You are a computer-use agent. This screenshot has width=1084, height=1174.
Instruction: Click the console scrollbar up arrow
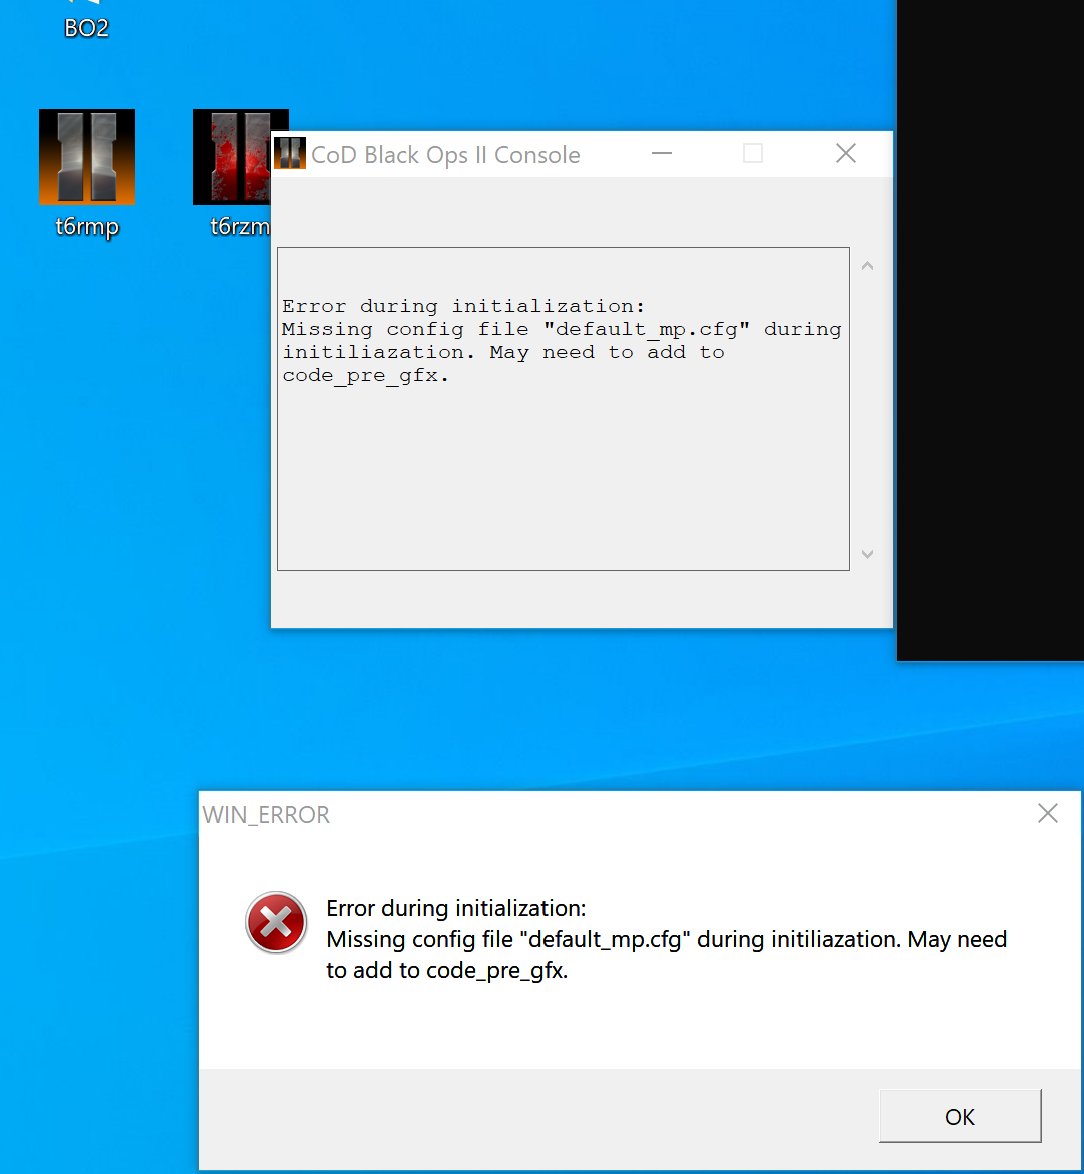click(867, 264)
